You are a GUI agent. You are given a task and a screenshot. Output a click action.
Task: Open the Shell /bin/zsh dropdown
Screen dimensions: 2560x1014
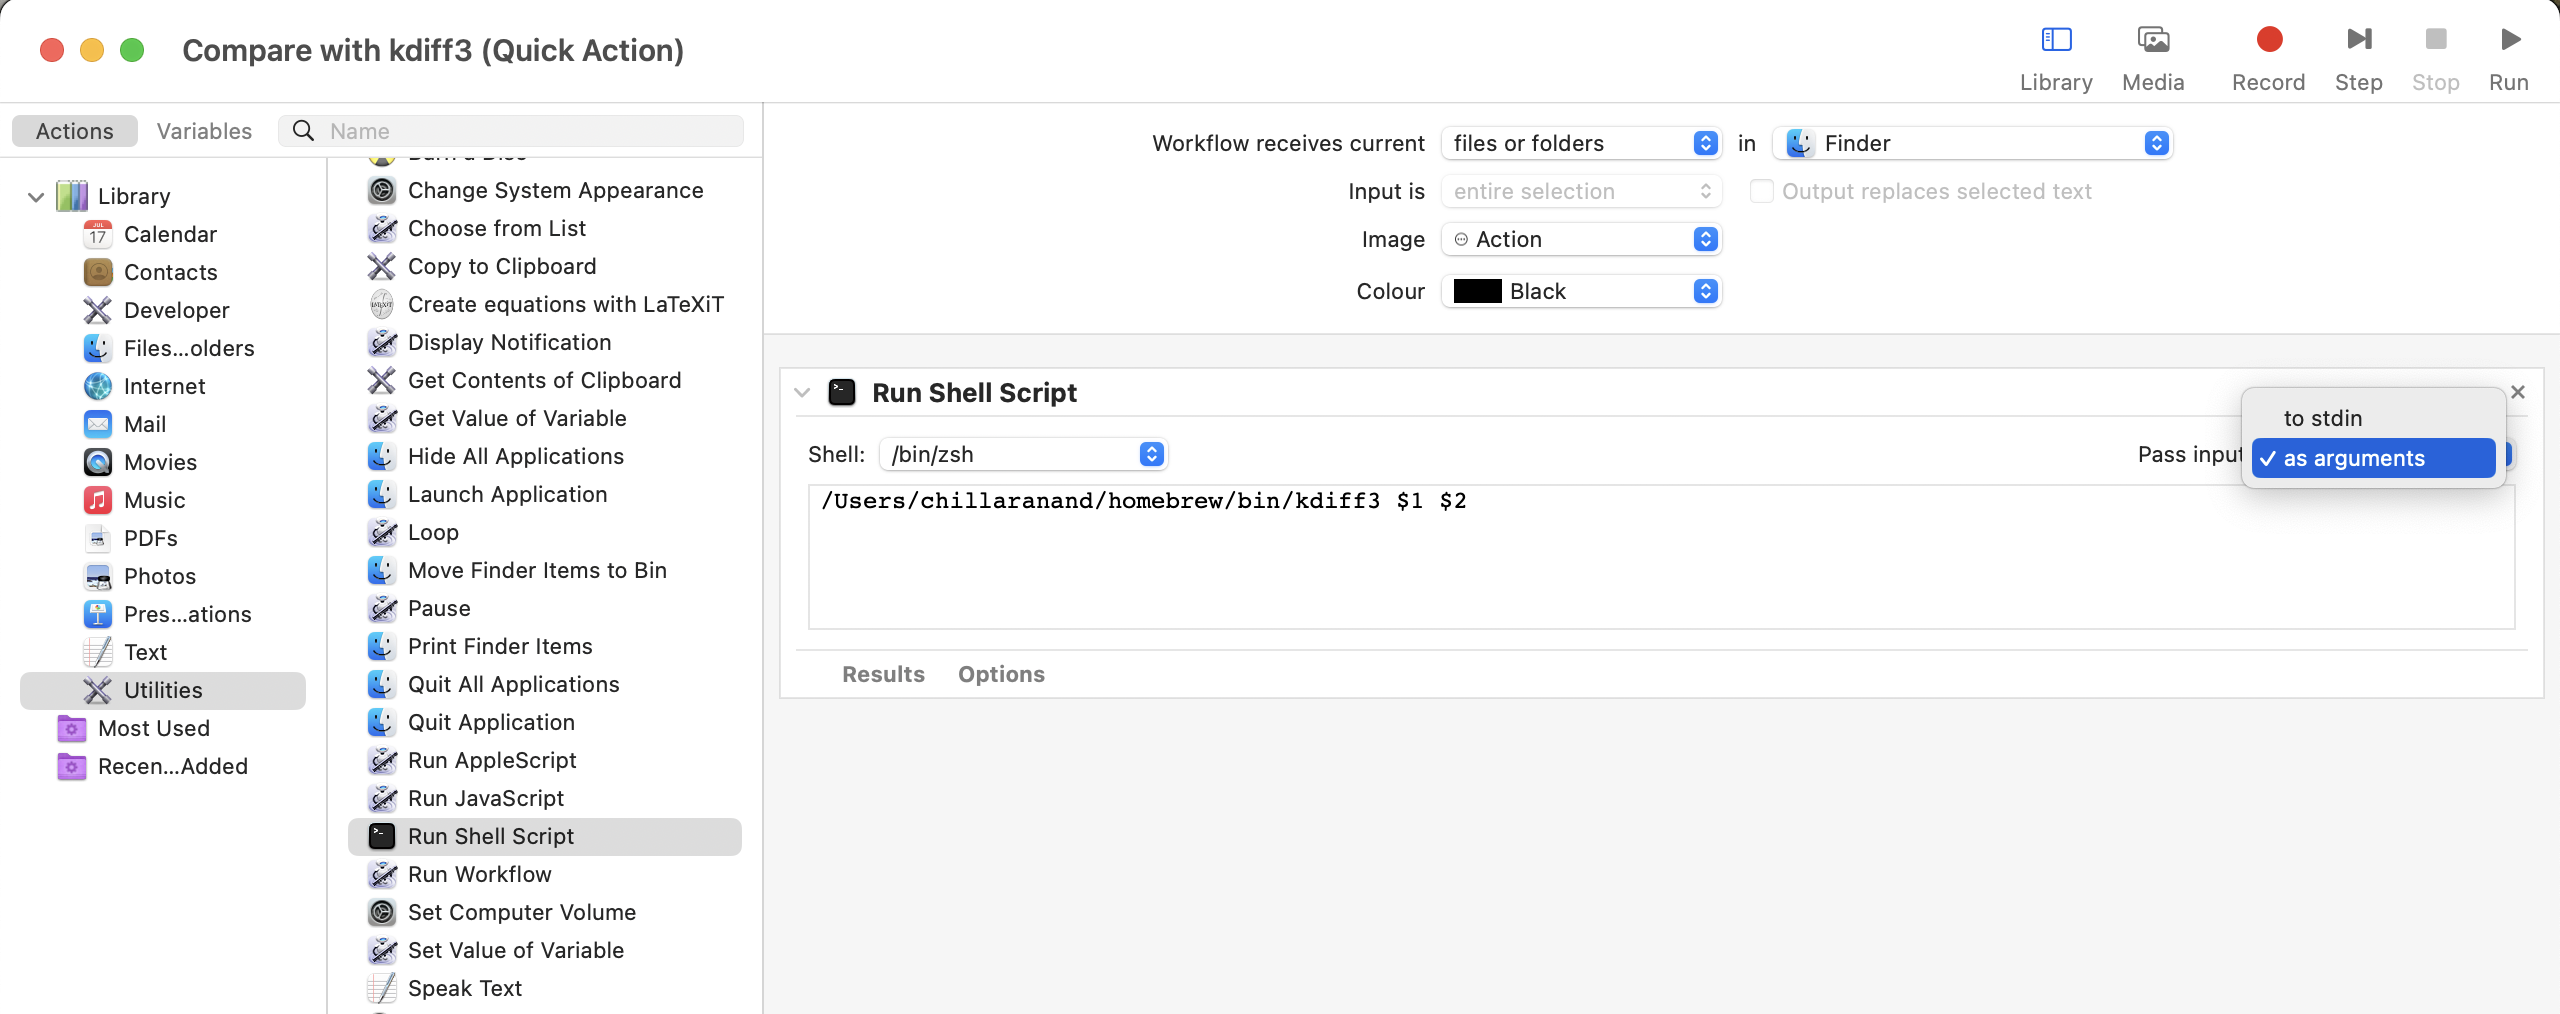point(1023,454)
